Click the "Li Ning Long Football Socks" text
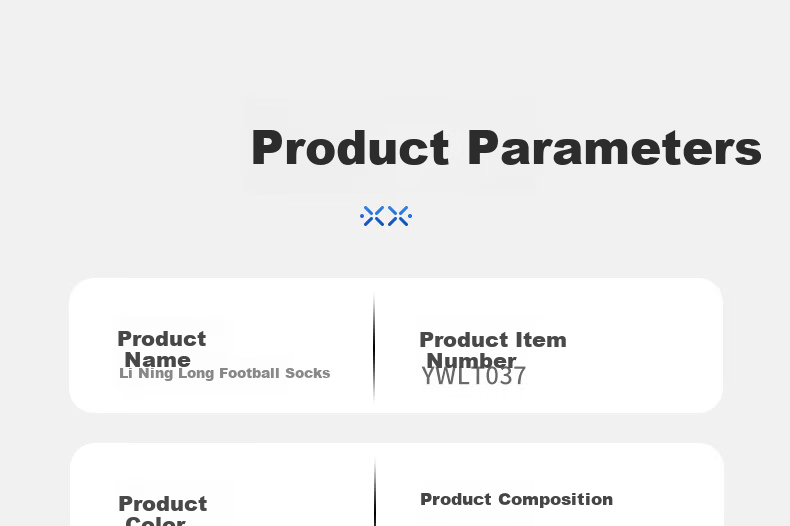The width and height of the screenshot is (790, 526). tap(225, 373)
